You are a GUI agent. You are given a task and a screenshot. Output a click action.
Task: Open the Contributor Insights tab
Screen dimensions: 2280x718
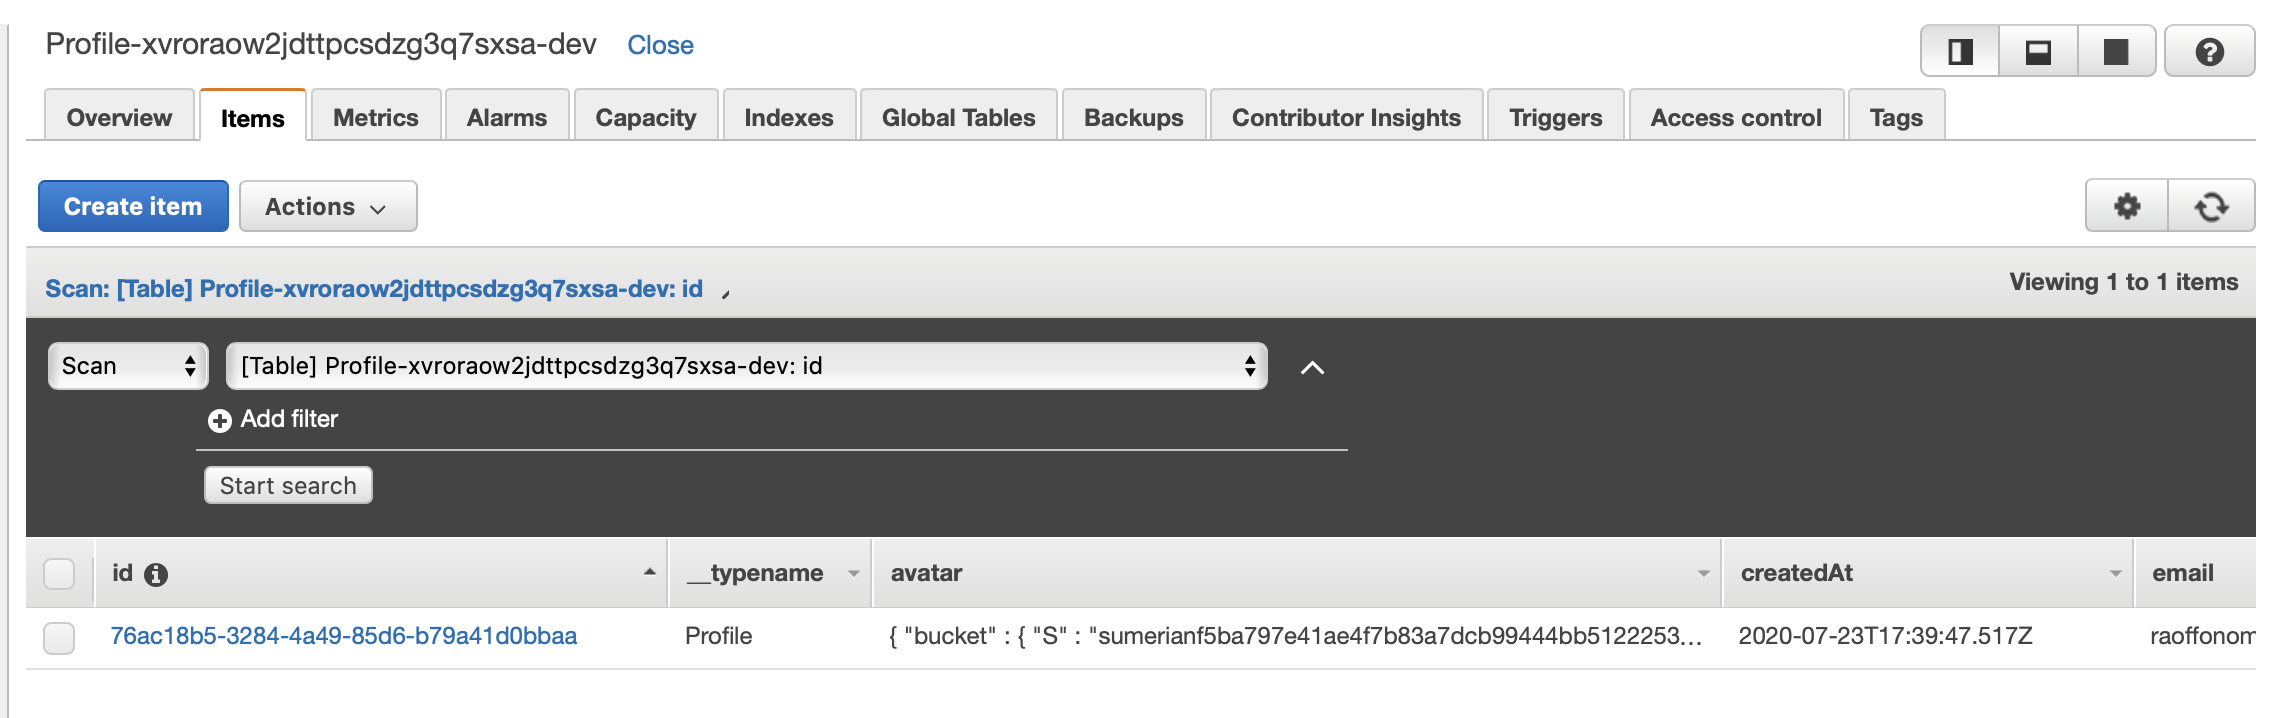pyautogui.click(x=1346, y=117)
